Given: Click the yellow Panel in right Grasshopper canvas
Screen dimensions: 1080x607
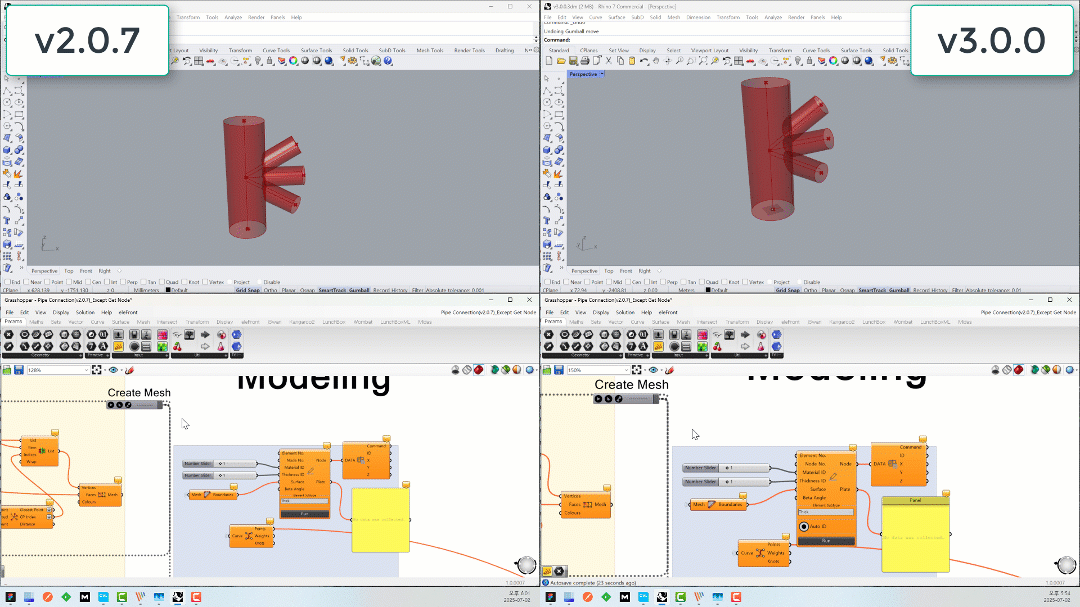Looking at the screenshot, I should click(x=915, y=535).
